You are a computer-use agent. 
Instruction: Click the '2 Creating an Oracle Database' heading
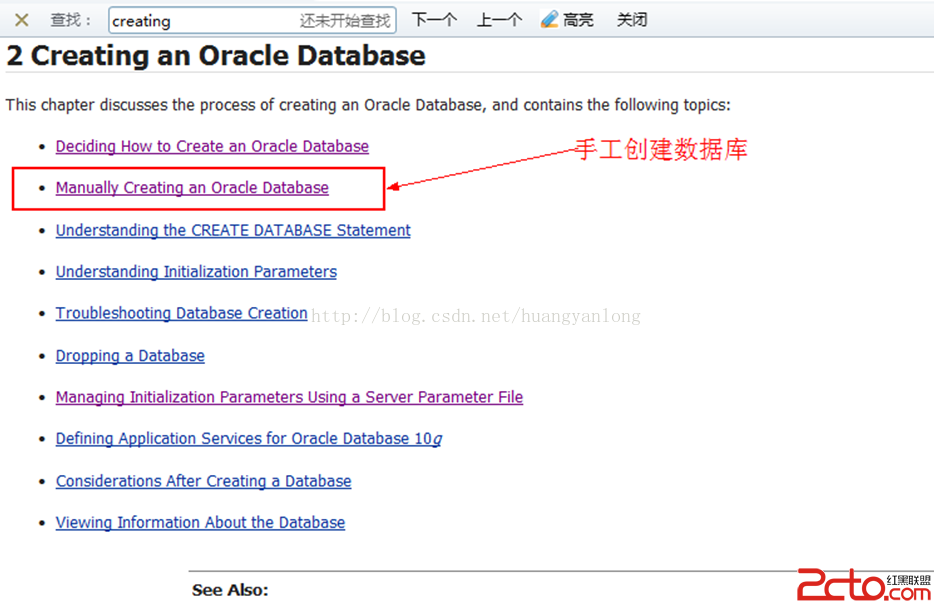[216, 56]
